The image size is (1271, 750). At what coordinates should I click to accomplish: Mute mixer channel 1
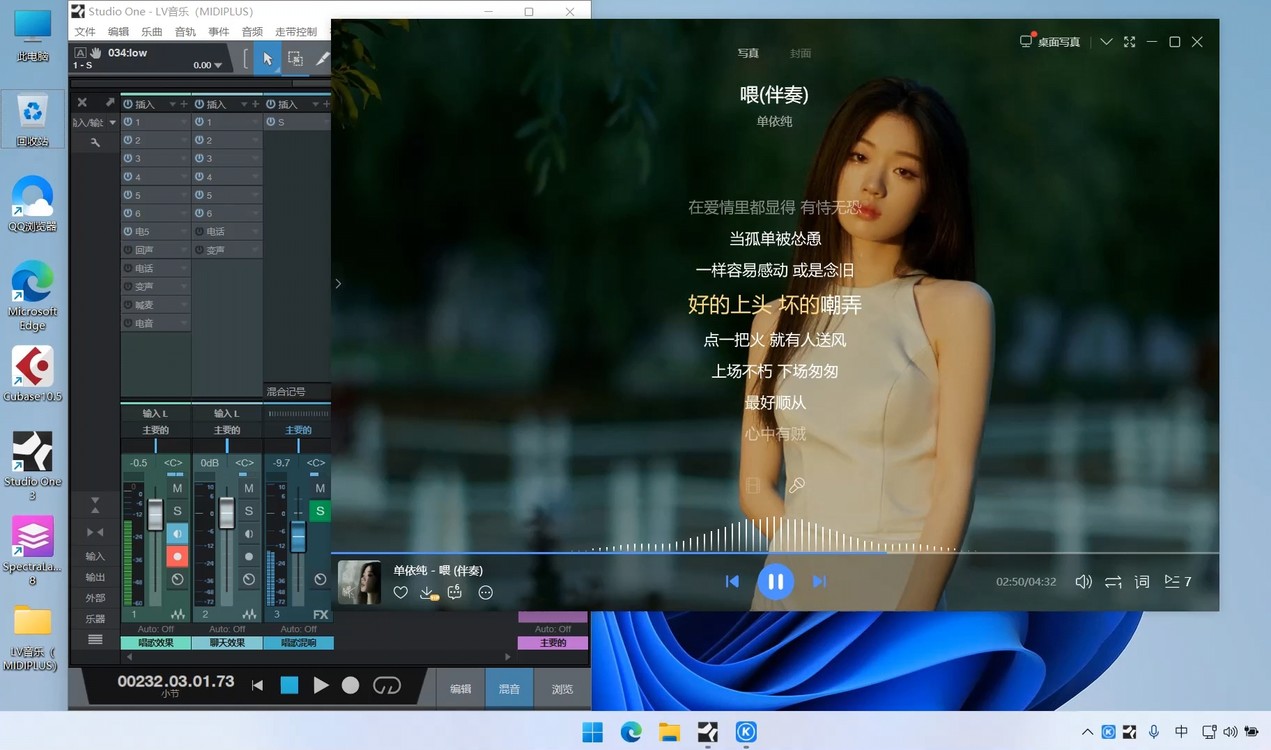coord(177,488)
